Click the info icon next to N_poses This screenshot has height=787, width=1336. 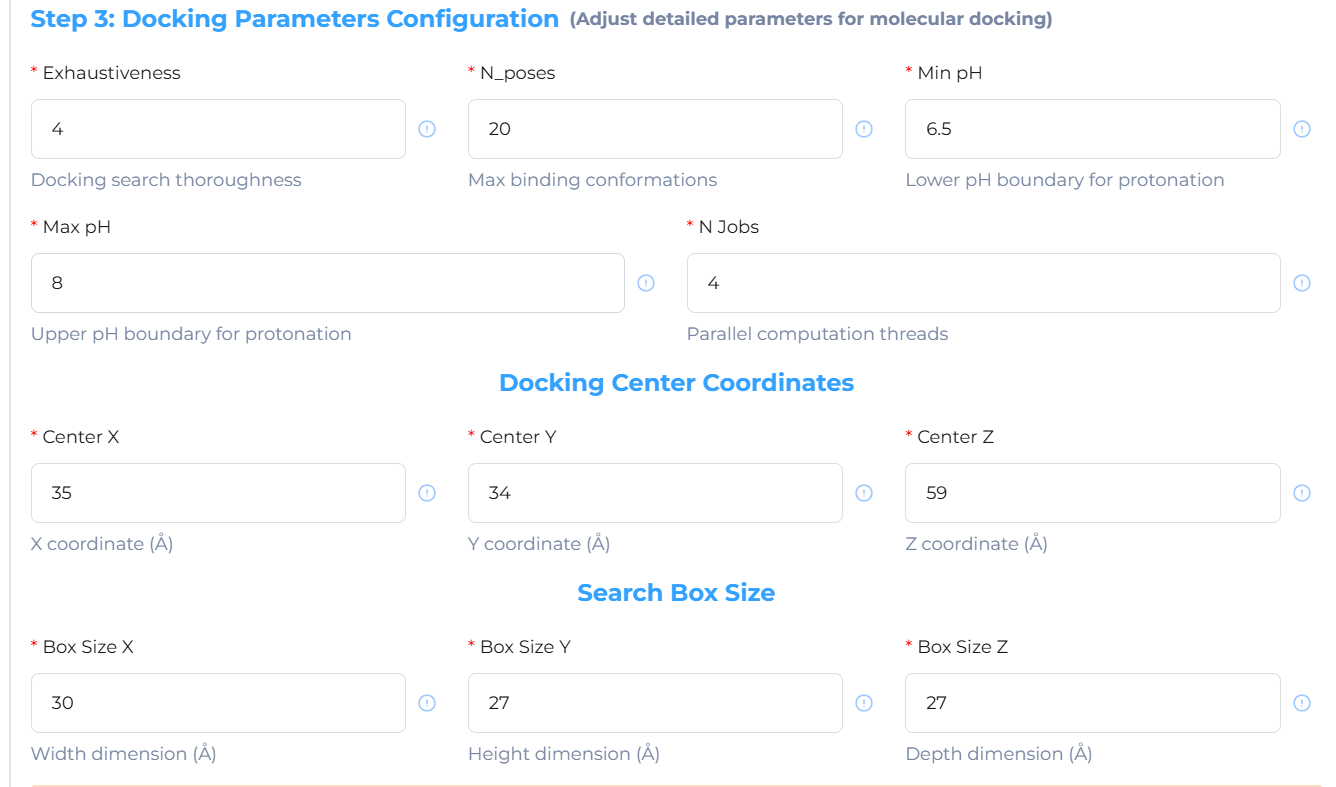[x=864, y=129]
